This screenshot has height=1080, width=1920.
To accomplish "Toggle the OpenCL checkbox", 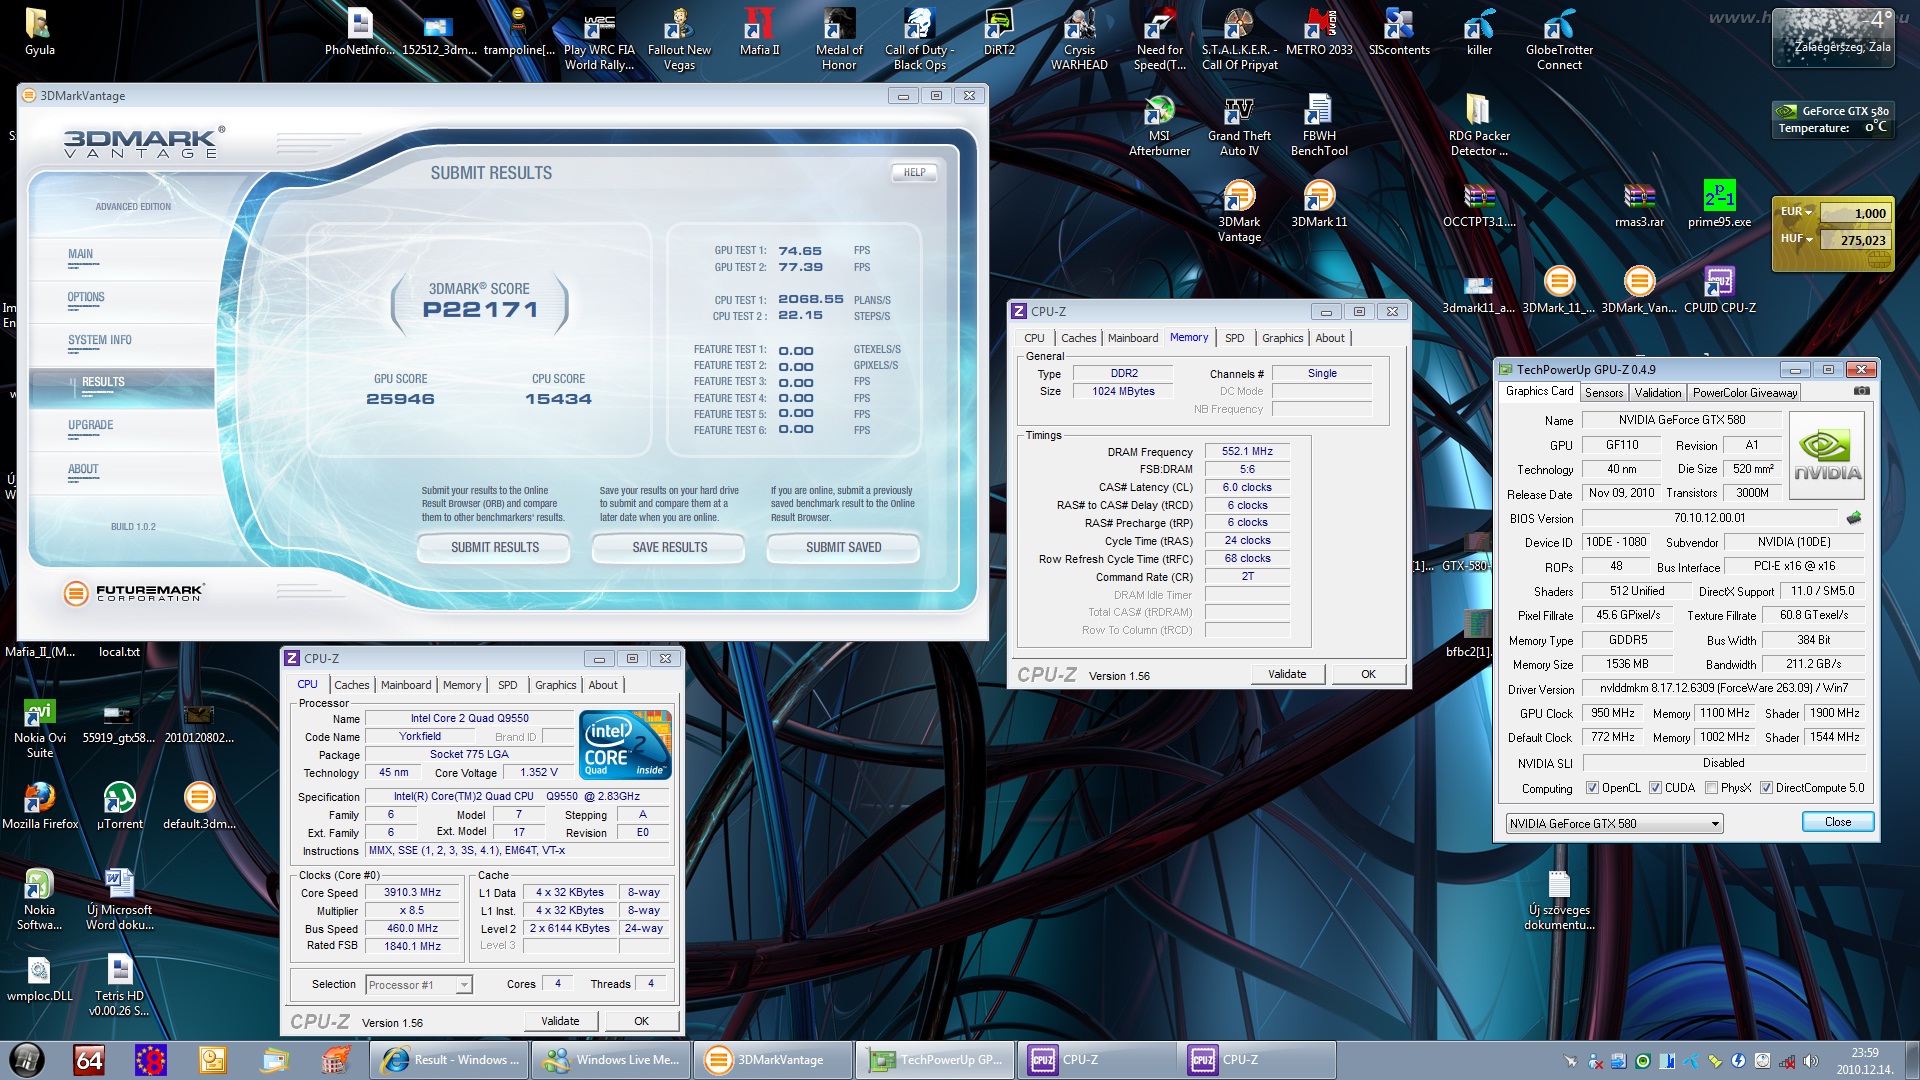I will pyautogui.click(x=1592, y=788).
